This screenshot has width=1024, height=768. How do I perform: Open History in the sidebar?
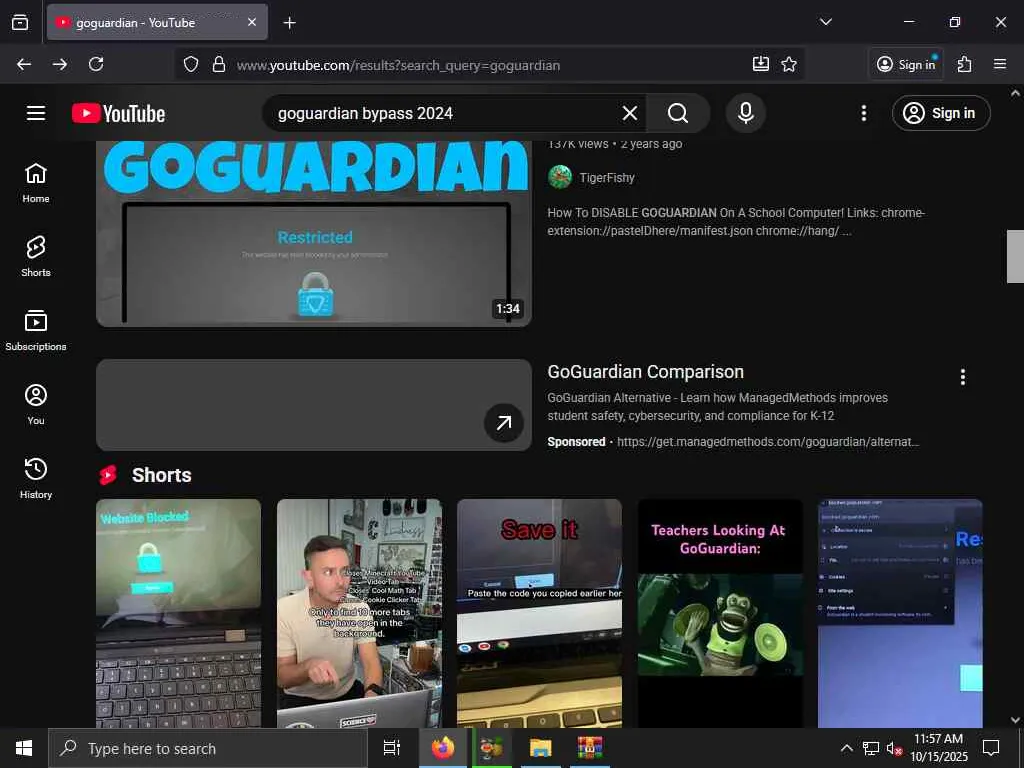[36, 477]
